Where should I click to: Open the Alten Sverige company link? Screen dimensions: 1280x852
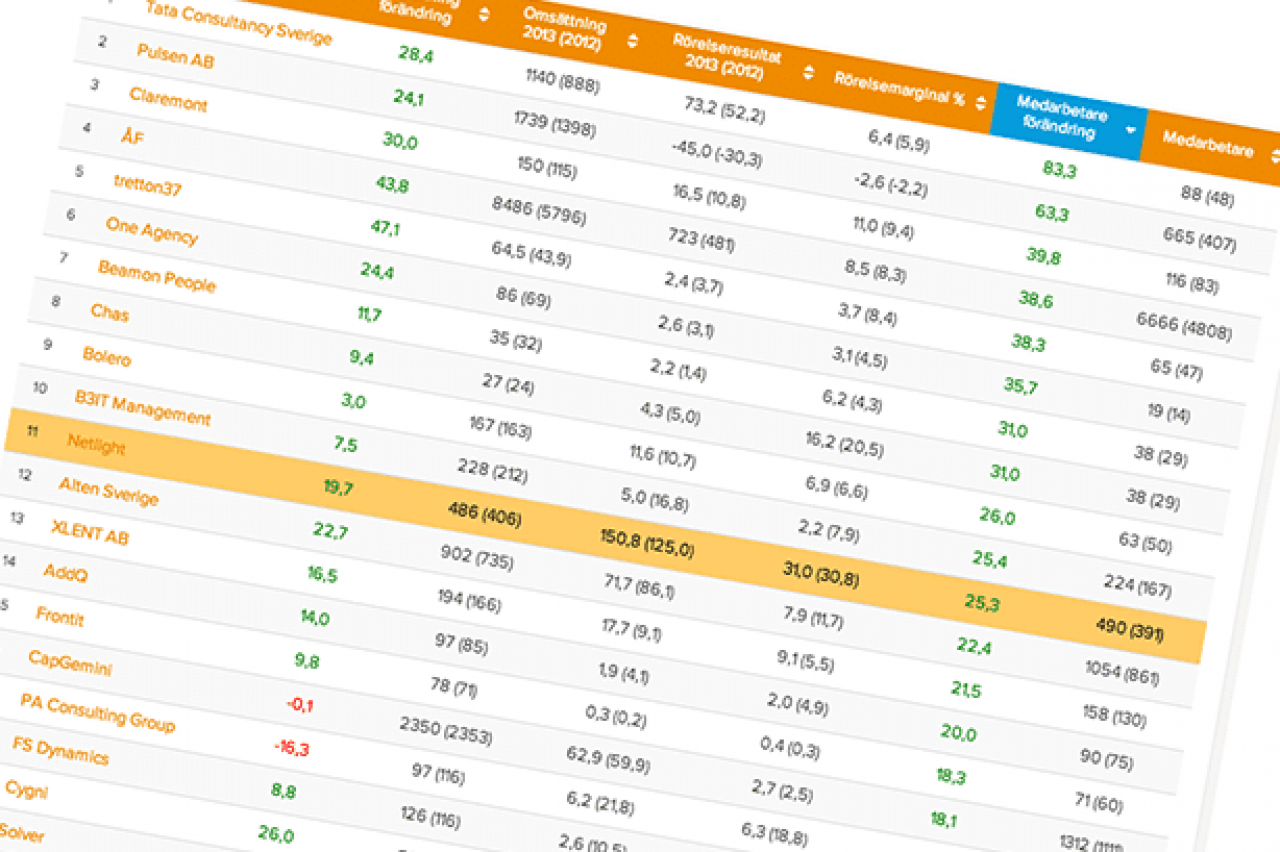tap(108, 491)
